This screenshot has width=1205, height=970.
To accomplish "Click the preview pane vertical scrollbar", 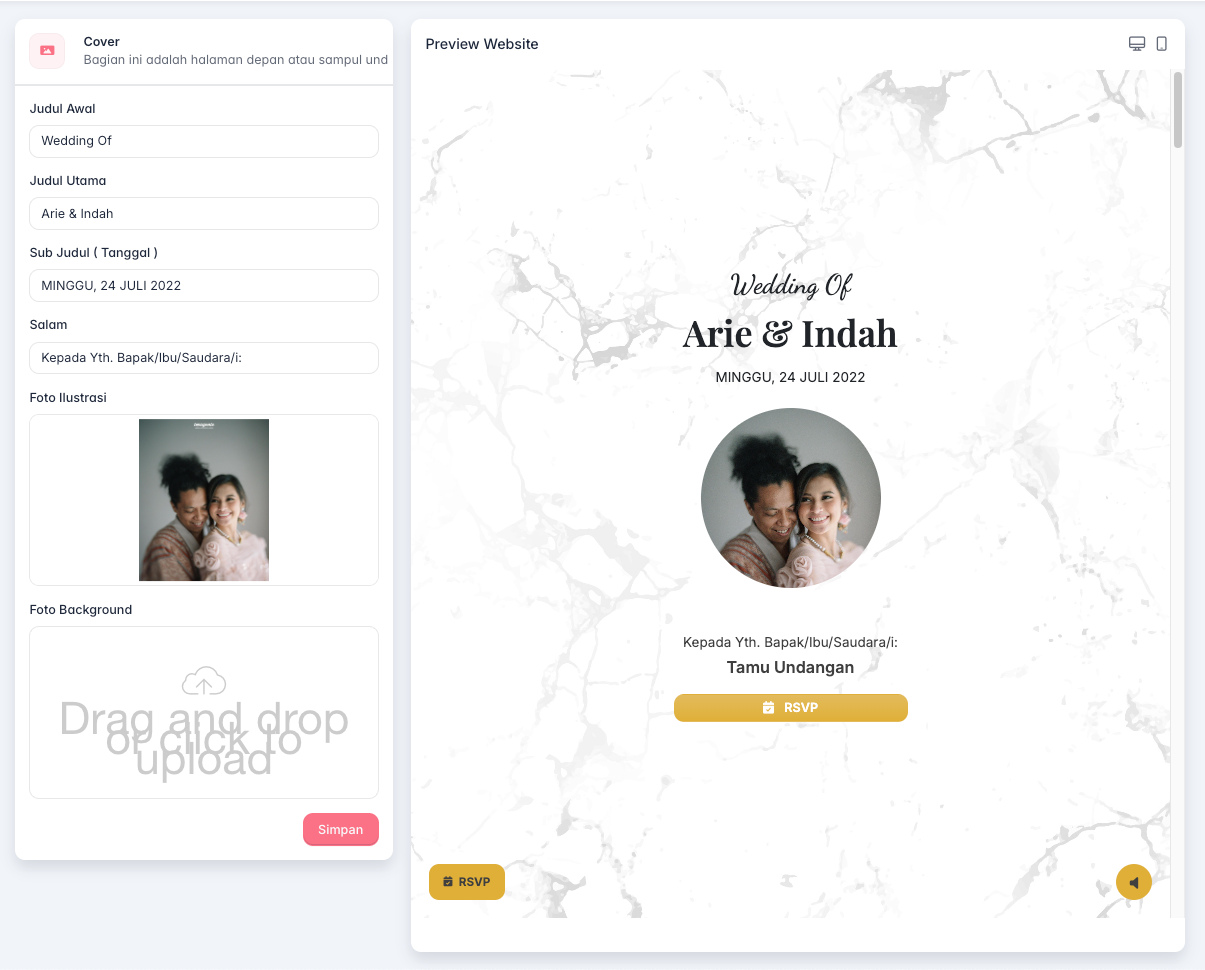I will coord(1178,110).
